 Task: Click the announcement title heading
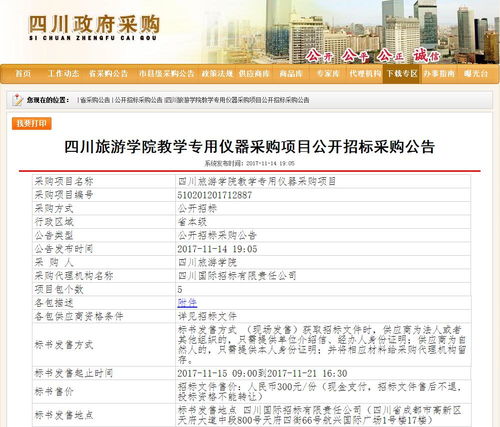250,147
